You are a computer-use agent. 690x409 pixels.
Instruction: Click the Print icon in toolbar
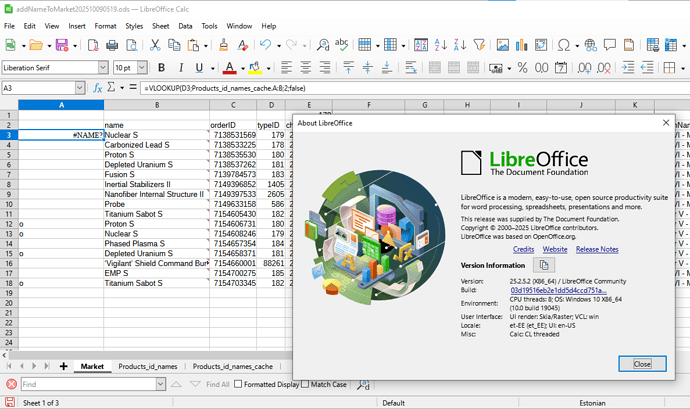click(x=111, y=45)
